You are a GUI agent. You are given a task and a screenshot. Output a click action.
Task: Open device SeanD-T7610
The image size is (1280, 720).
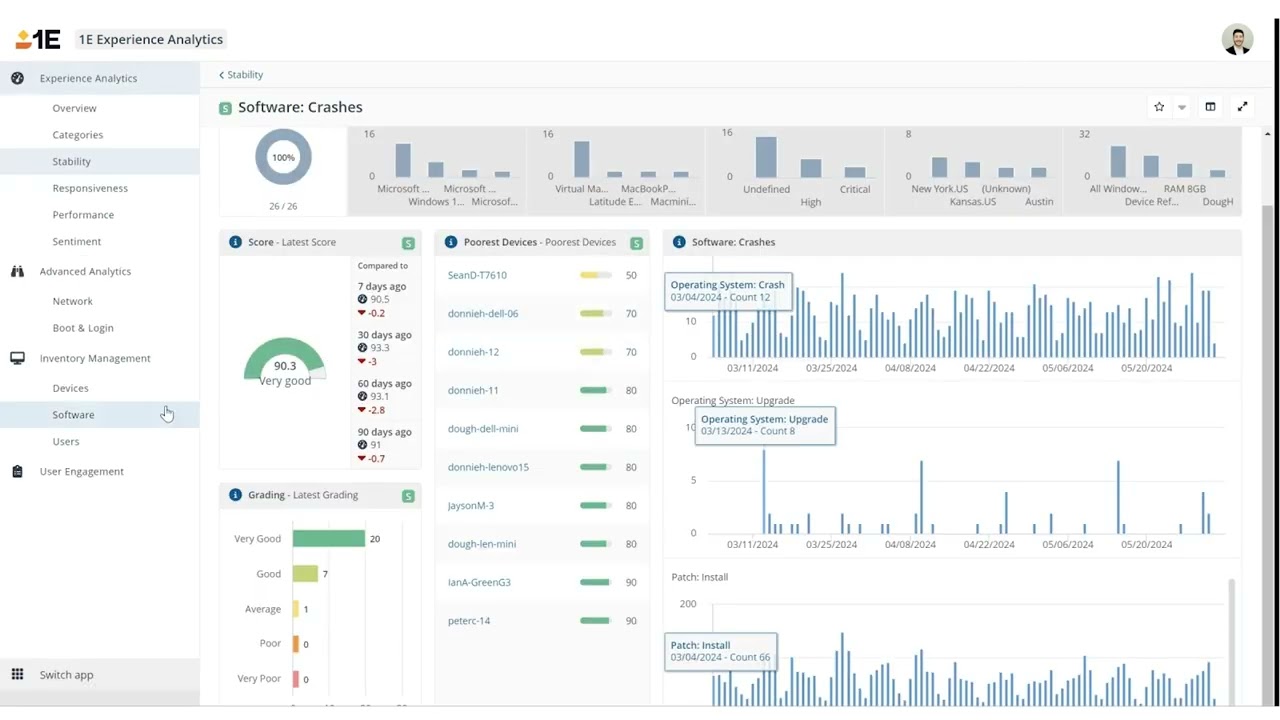[x=477, y=275]
